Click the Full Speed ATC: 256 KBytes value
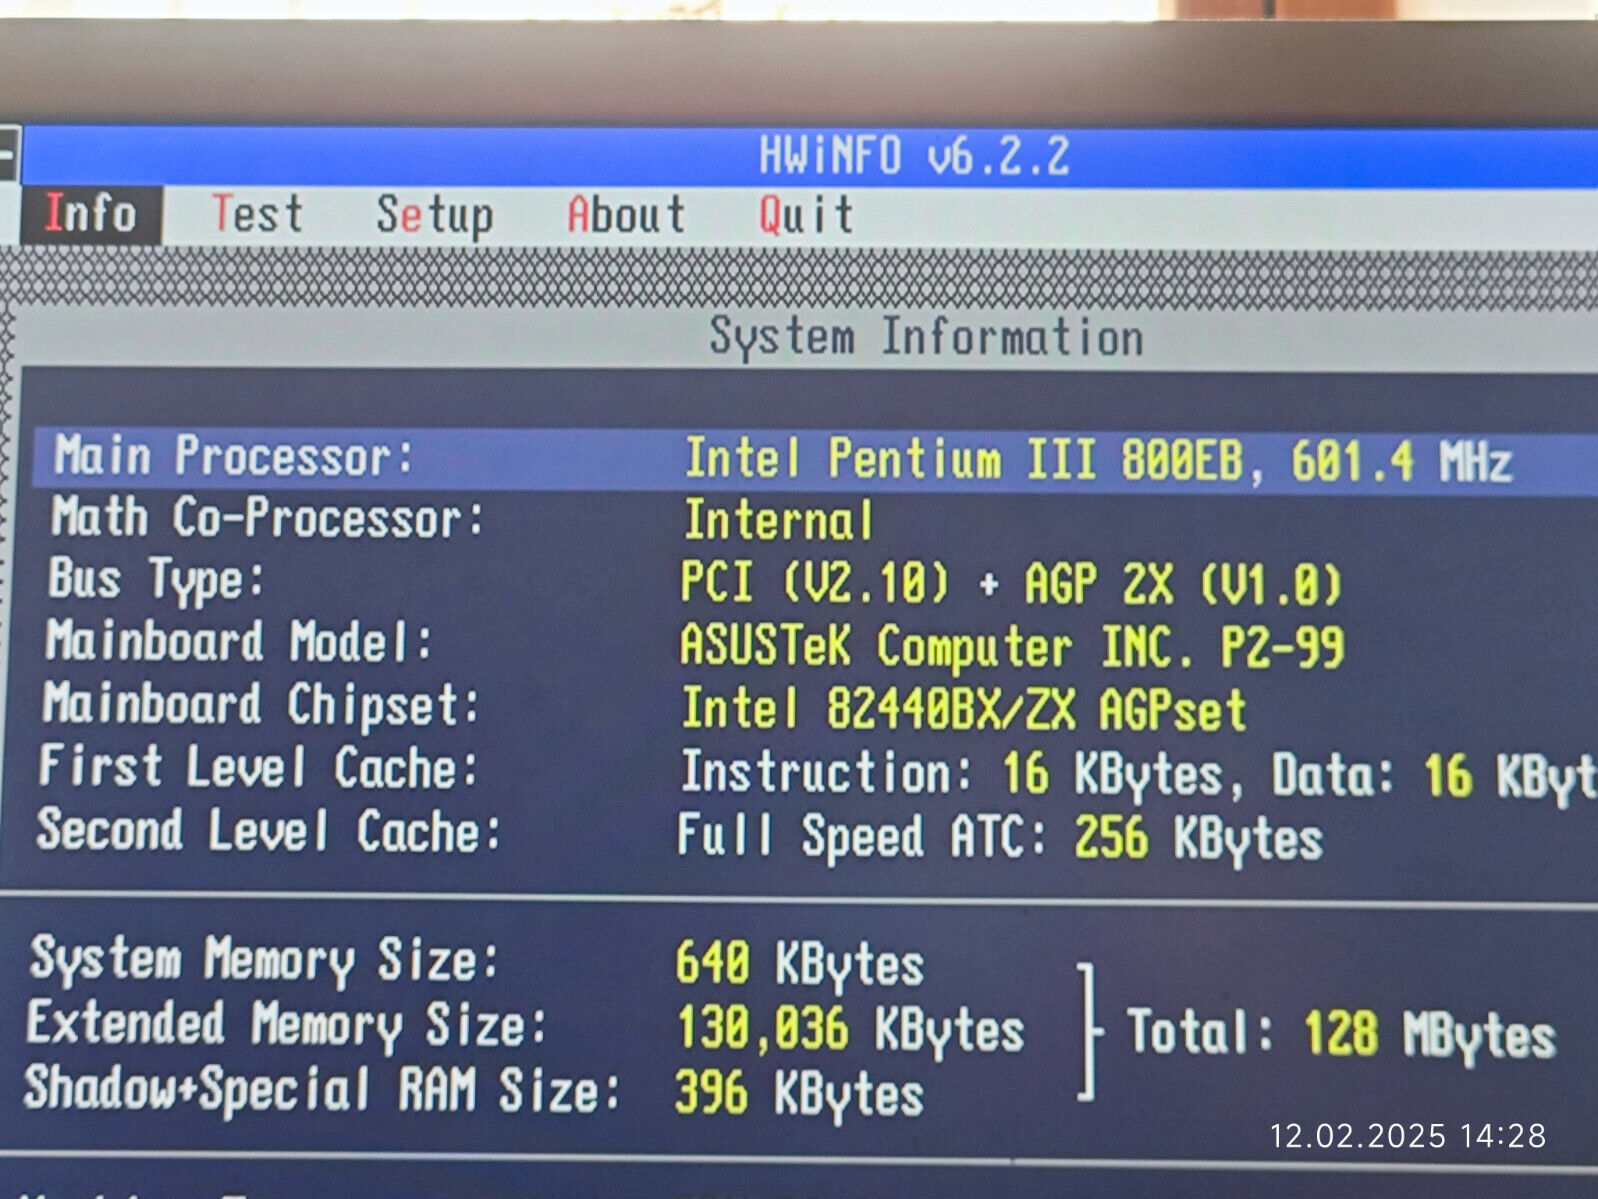The width and height of the screenshot is (1598, 1199). (1000, 837)
